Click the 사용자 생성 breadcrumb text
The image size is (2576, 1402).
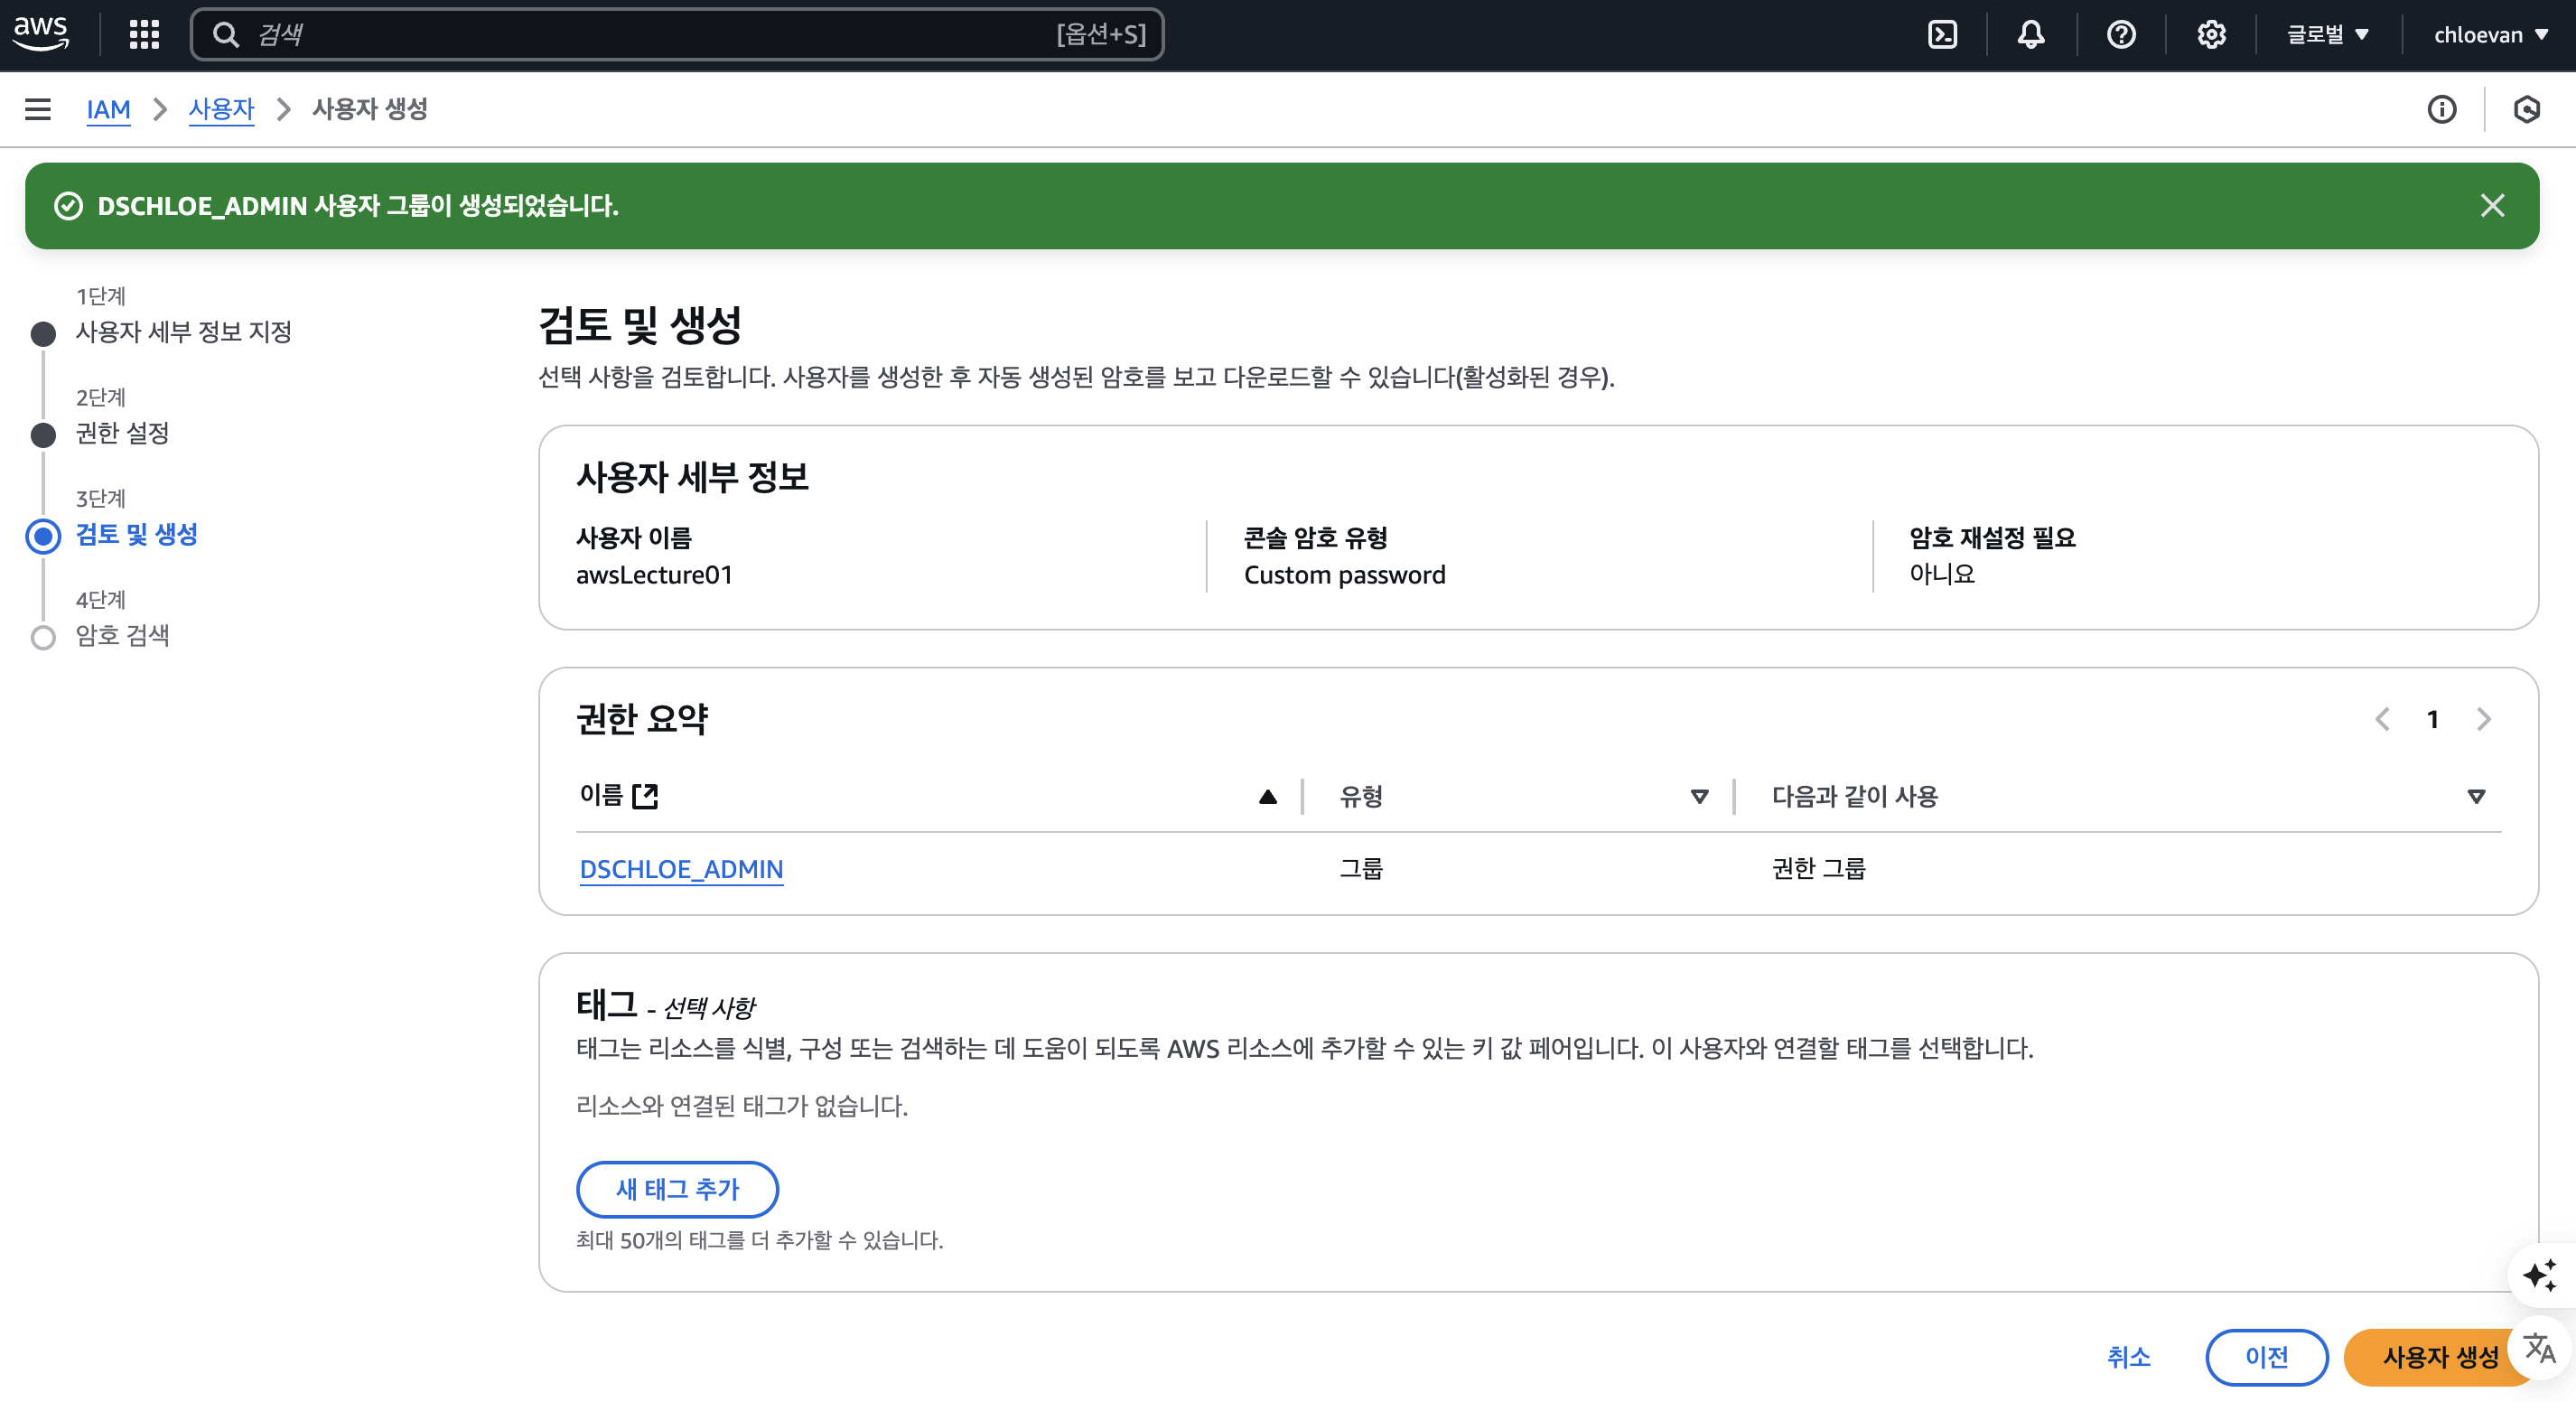coord(370,109)
